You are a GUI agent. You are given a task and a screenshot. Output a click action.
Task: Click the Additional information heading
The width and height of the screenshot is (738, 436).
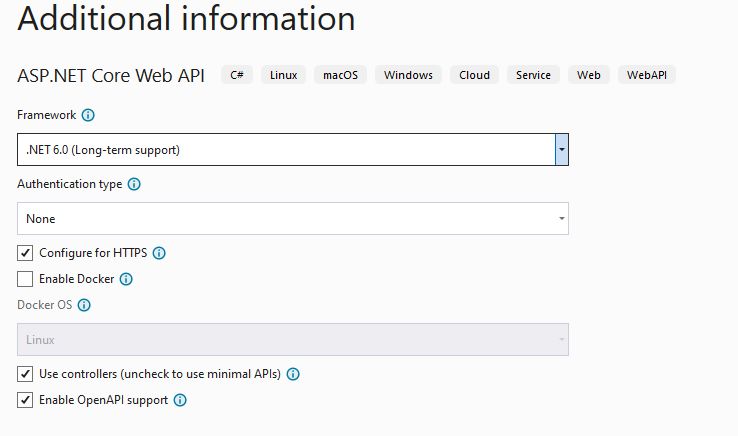point(186,19)
